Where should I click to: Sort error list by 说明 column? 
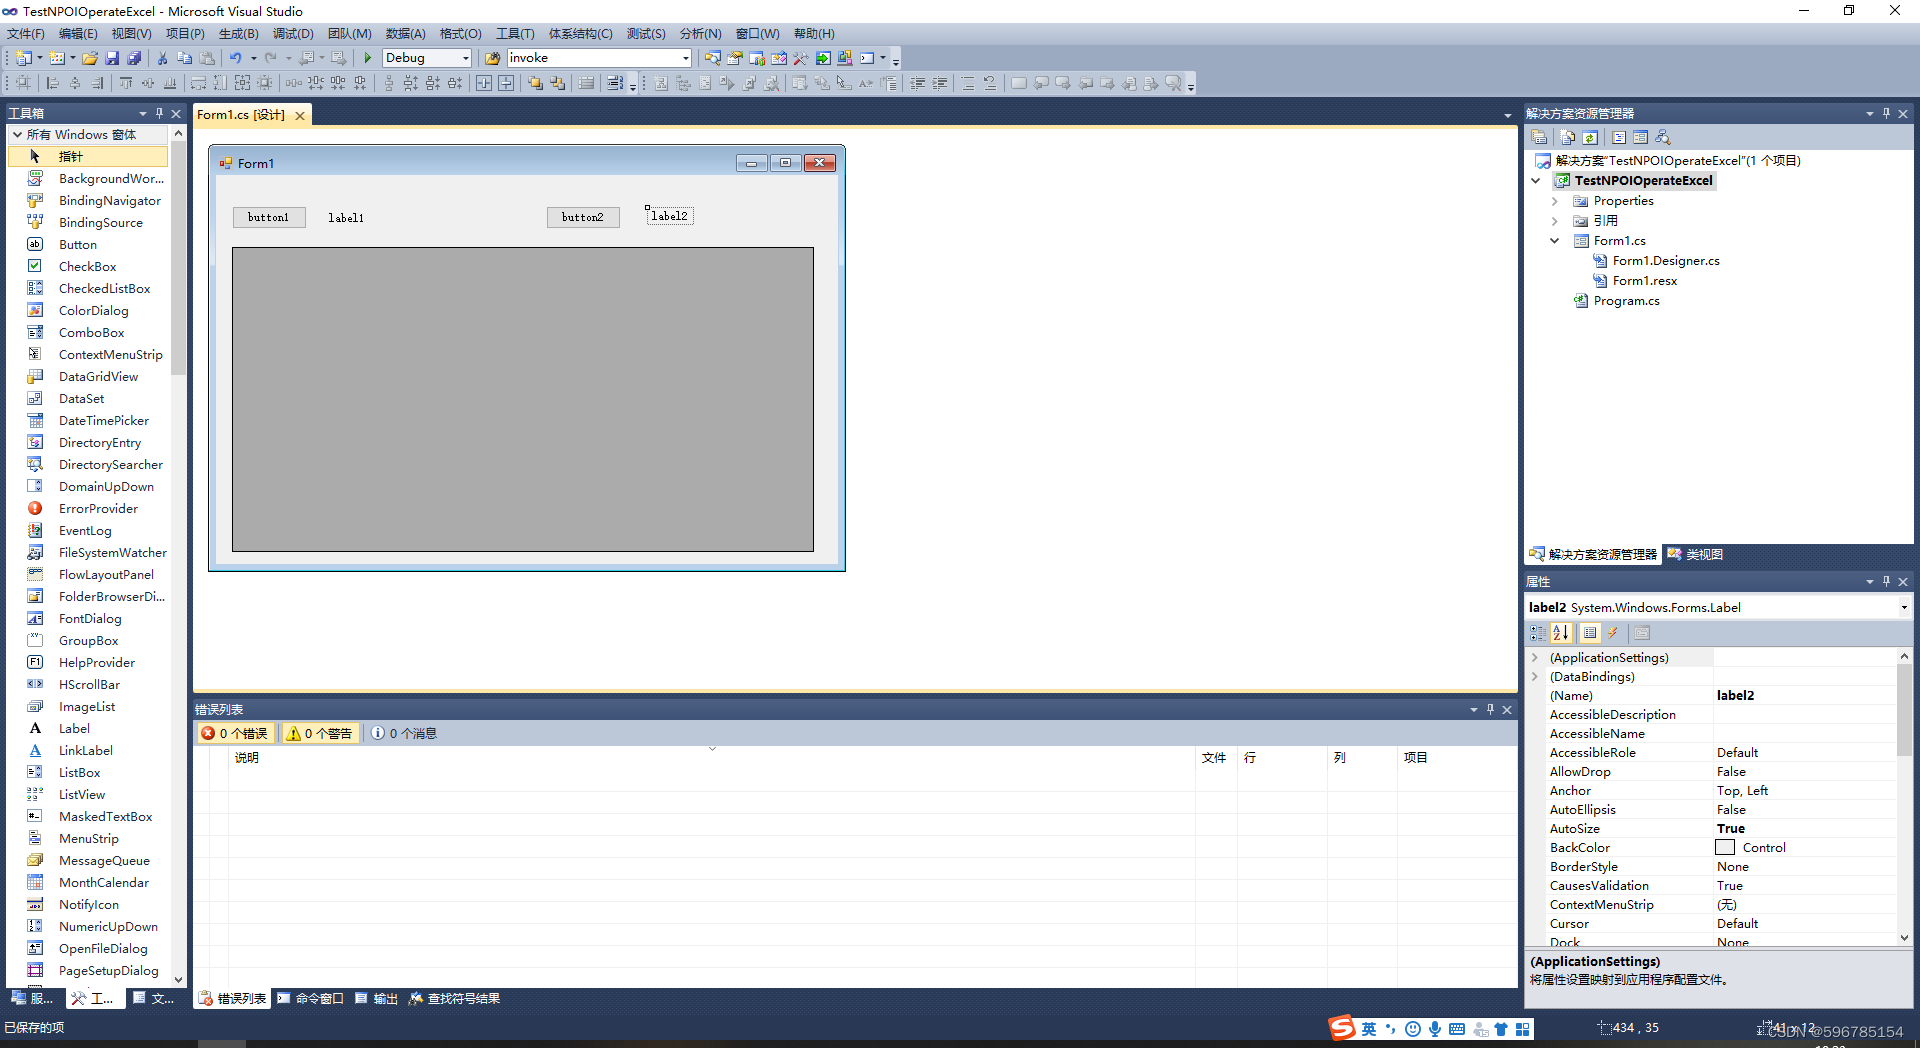(246, 758)
